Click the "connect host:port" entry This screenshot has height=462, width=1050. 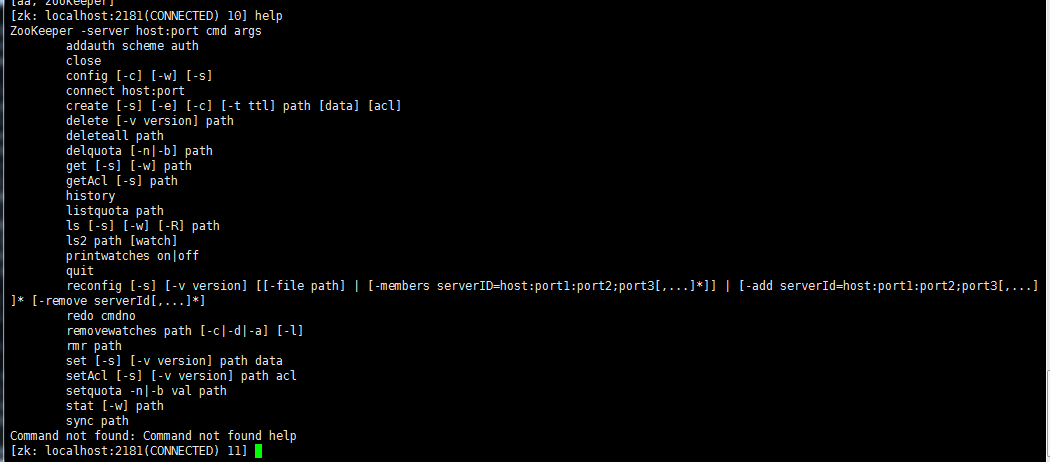point(125,91)
